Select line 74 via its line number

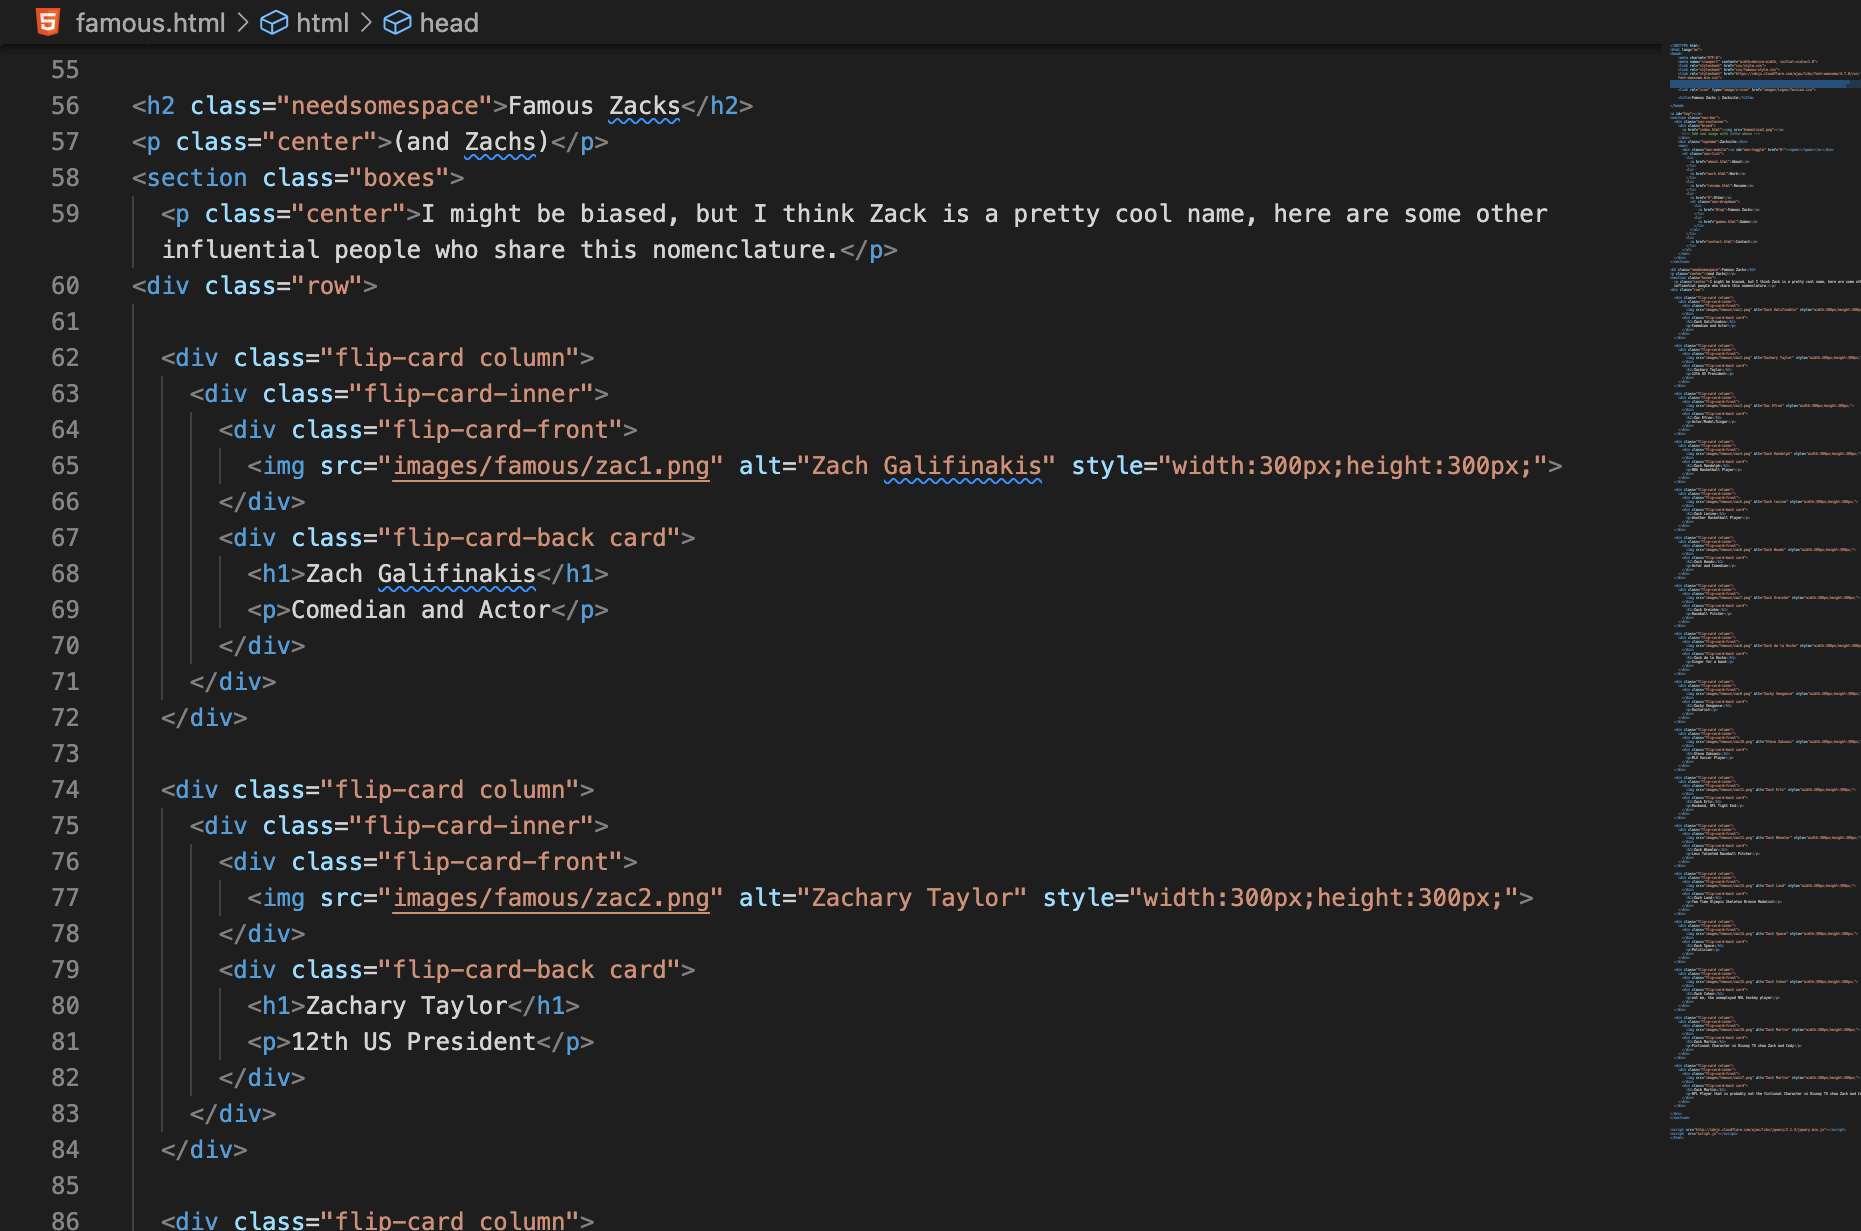[x=65, y=790]
